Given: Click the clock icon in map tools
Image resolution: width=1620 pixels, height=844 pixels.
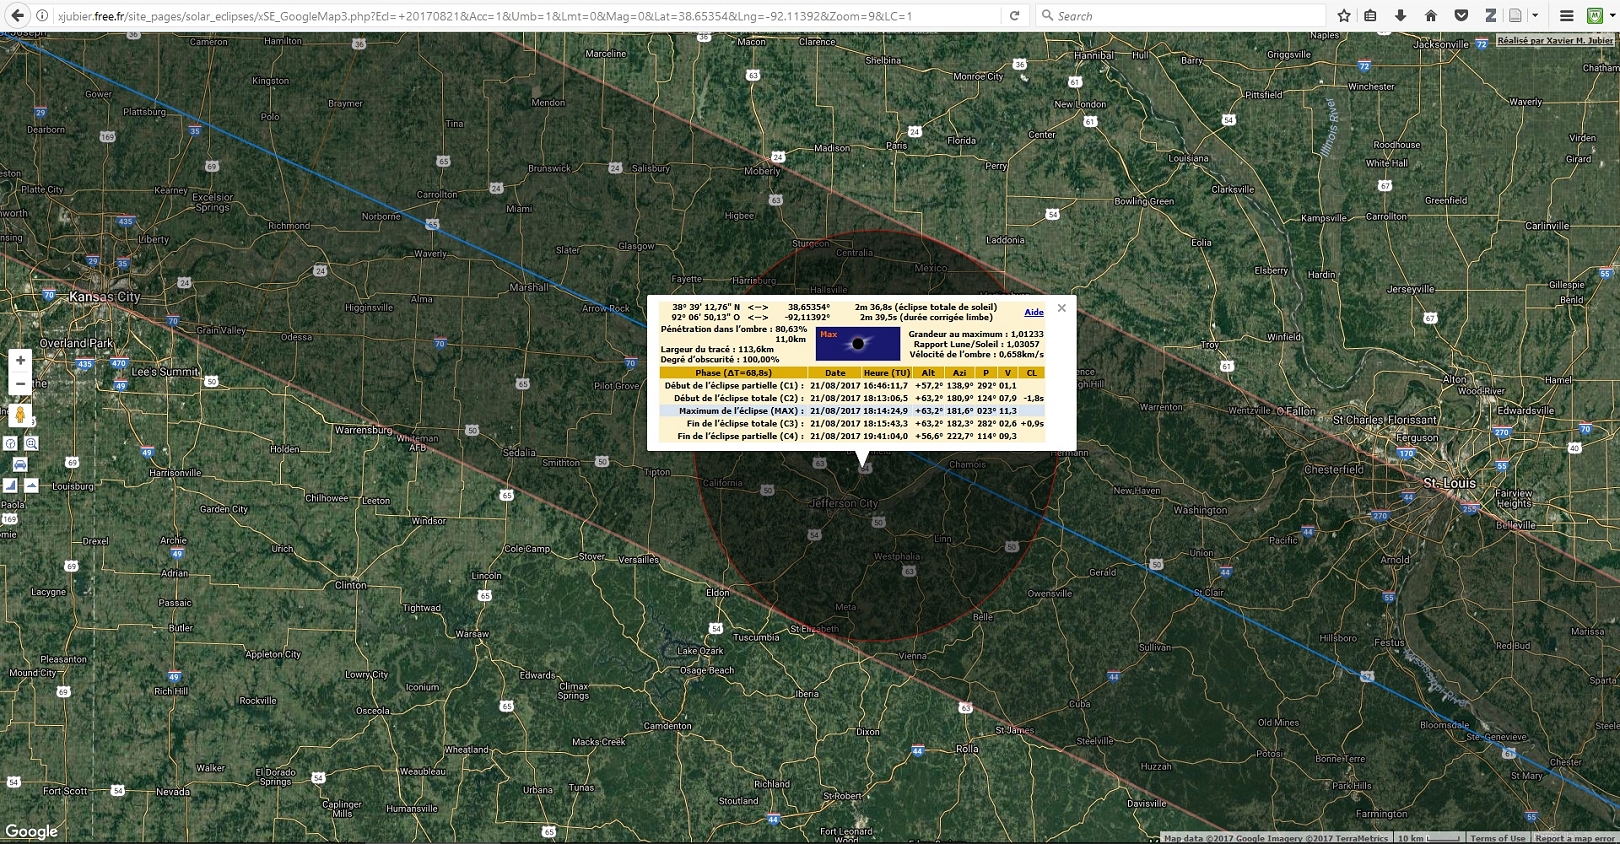Looking at the screenshot, I should pyautogui.click(x=10, y=443).
